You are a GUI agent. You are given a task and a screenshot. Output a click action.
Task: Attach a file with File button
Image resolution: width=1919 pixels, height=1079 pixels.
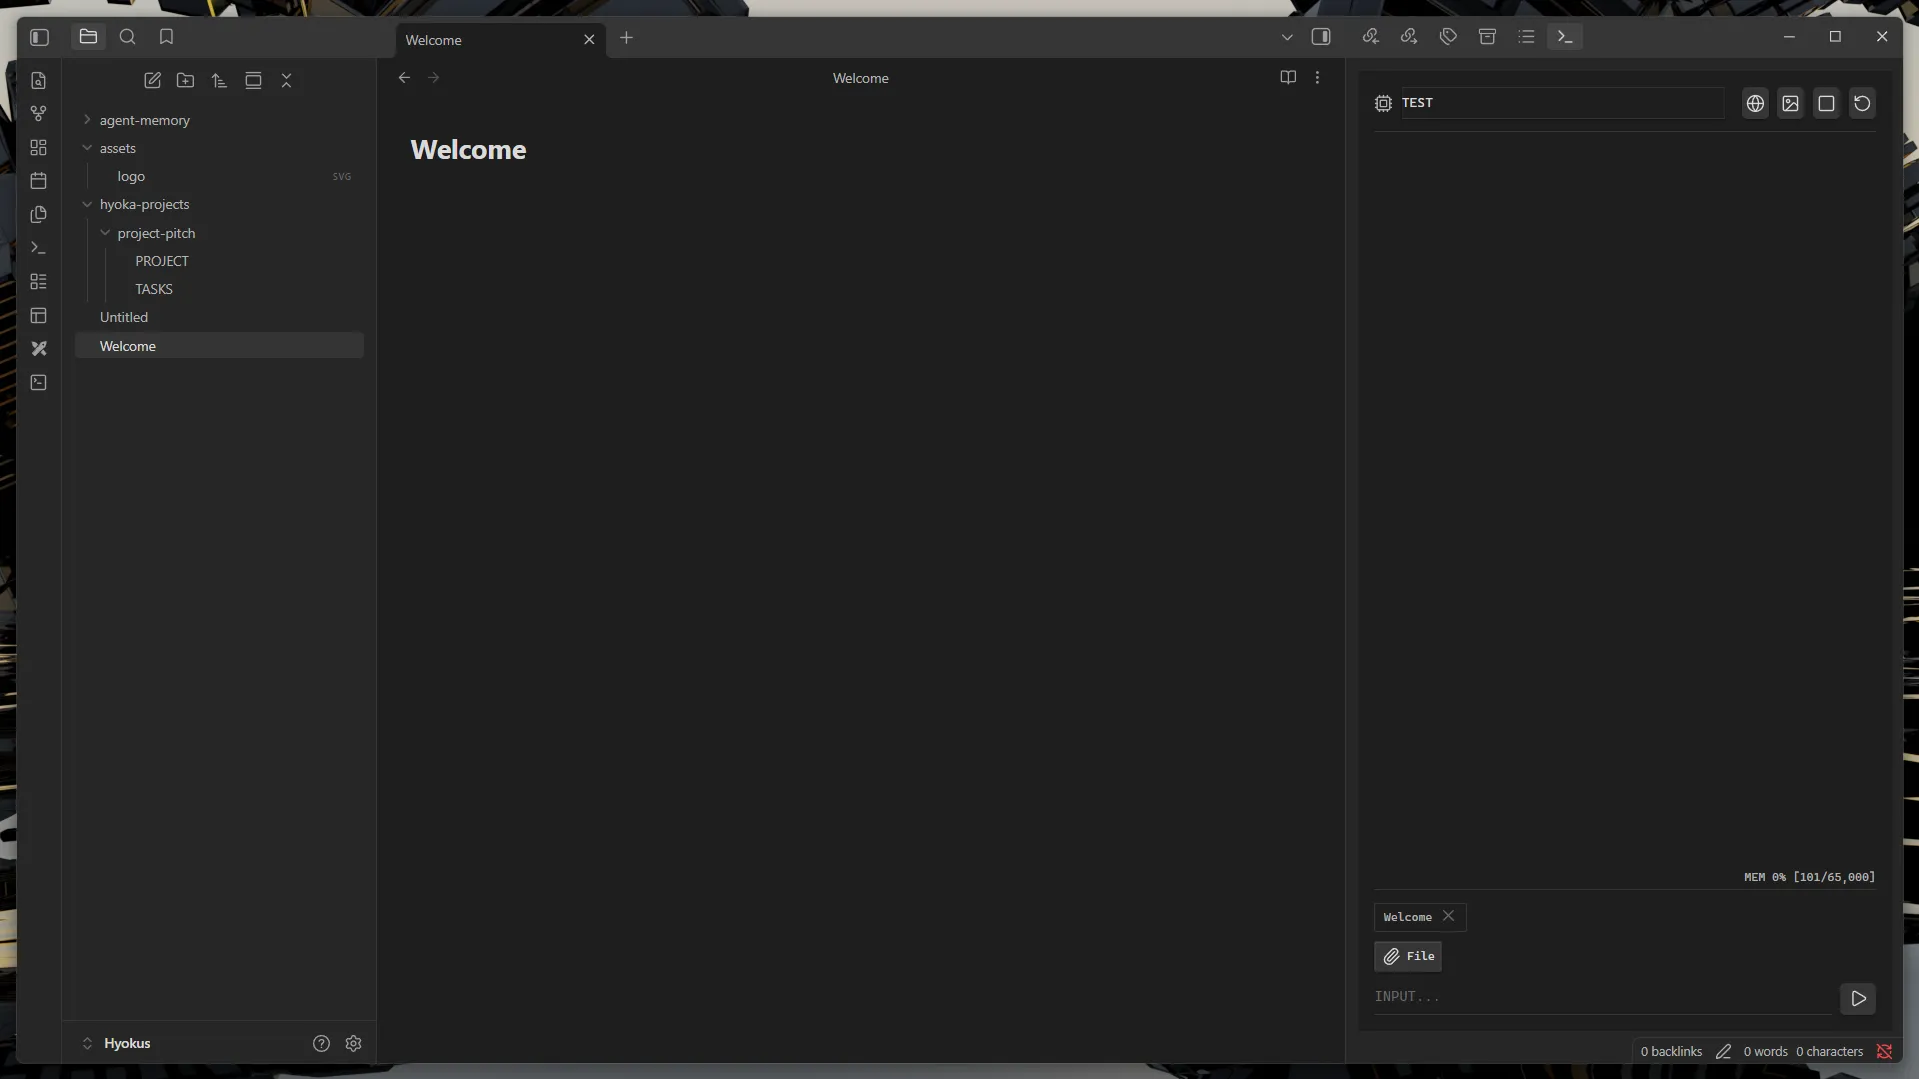pyautogui.click(x=1408, y=956)
